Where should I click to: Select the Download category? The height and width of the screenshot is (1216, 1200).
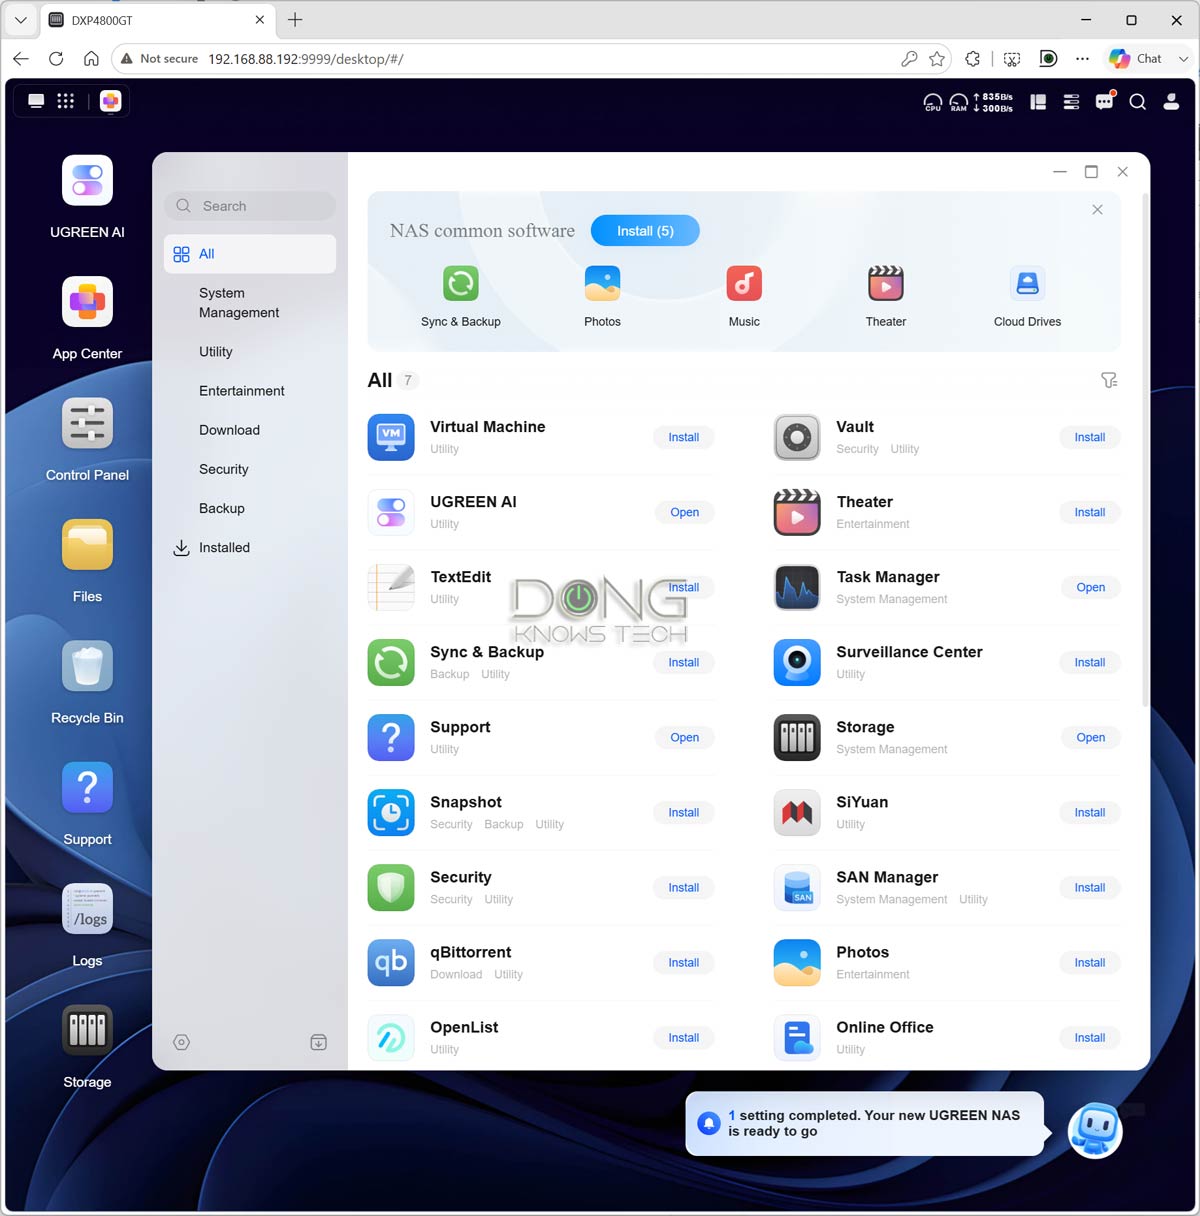[250, 430]
